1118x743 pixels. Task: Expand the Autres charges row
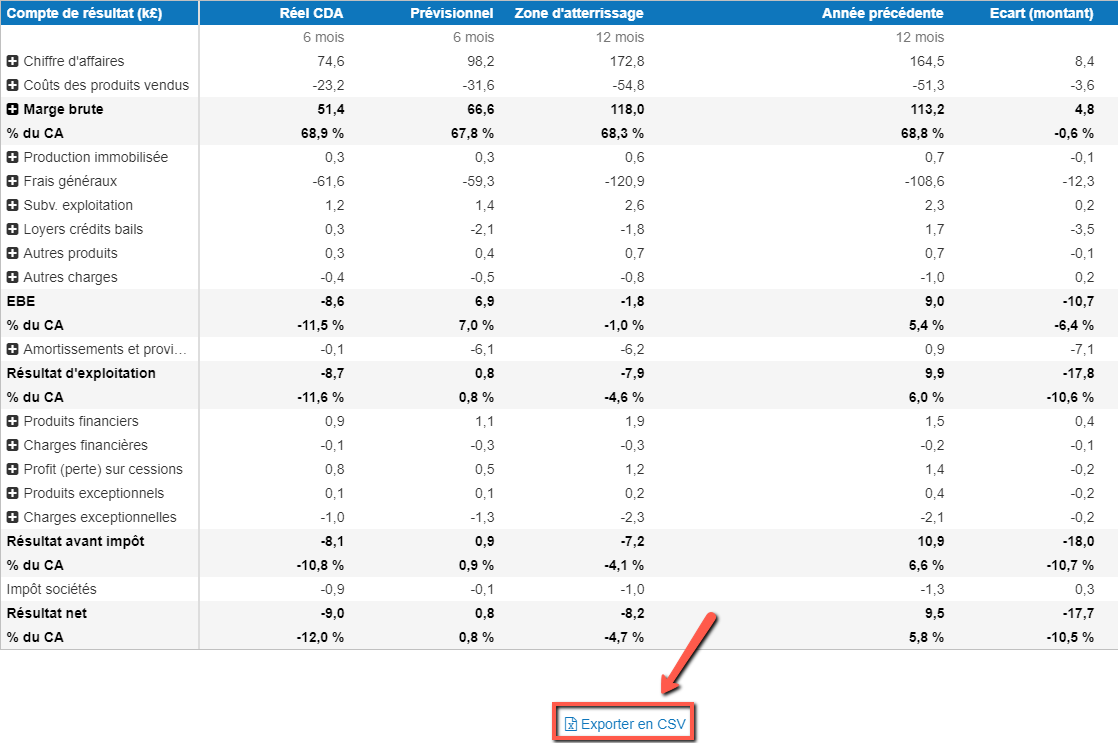pos(12,277)
